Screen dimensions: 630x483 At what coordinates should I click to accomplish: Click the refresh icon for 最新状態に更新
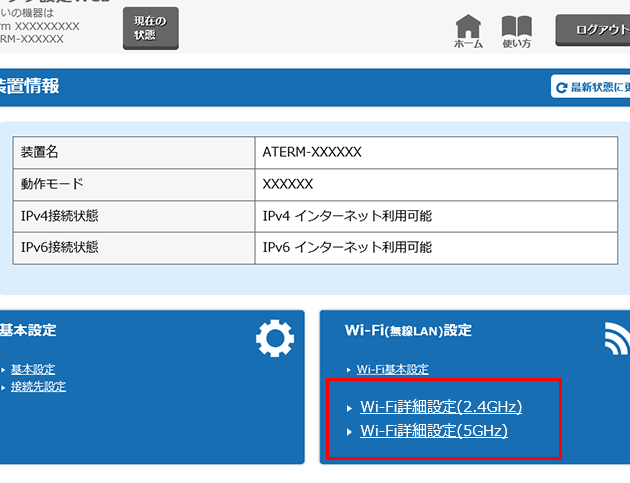[x=562, y=88]
